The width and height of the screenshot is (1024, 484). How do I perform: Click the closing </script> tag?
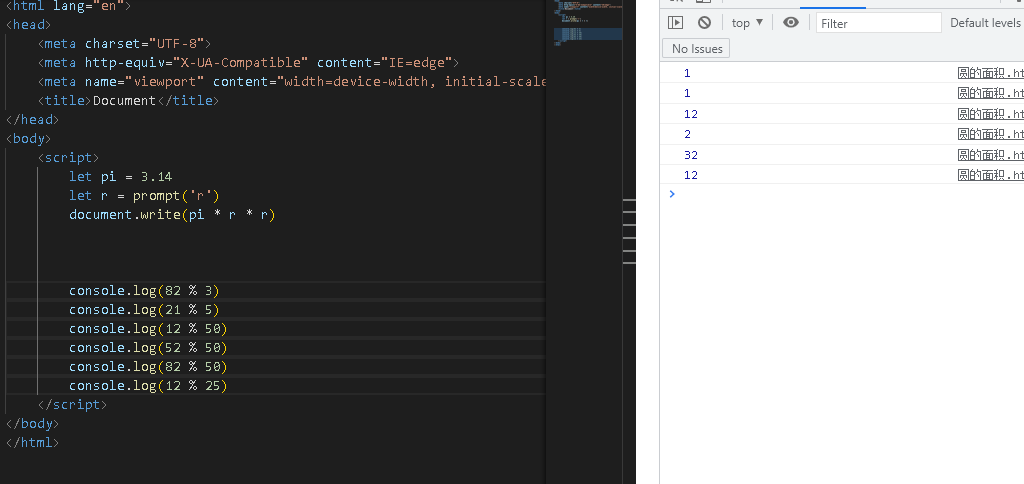[x=72, y=404]
